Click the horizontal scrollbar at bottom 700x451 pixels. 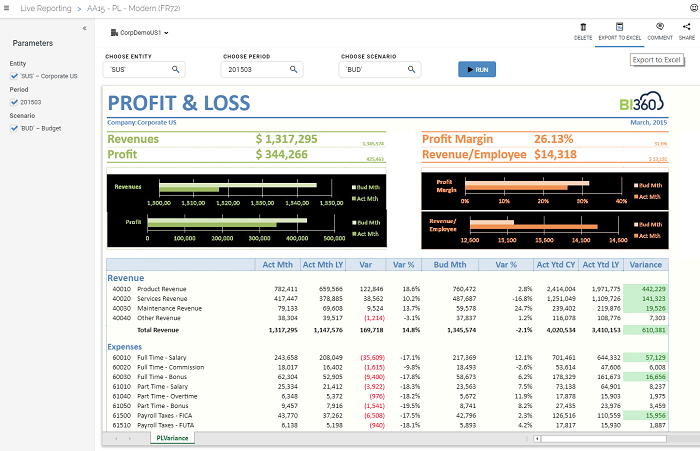610,438
